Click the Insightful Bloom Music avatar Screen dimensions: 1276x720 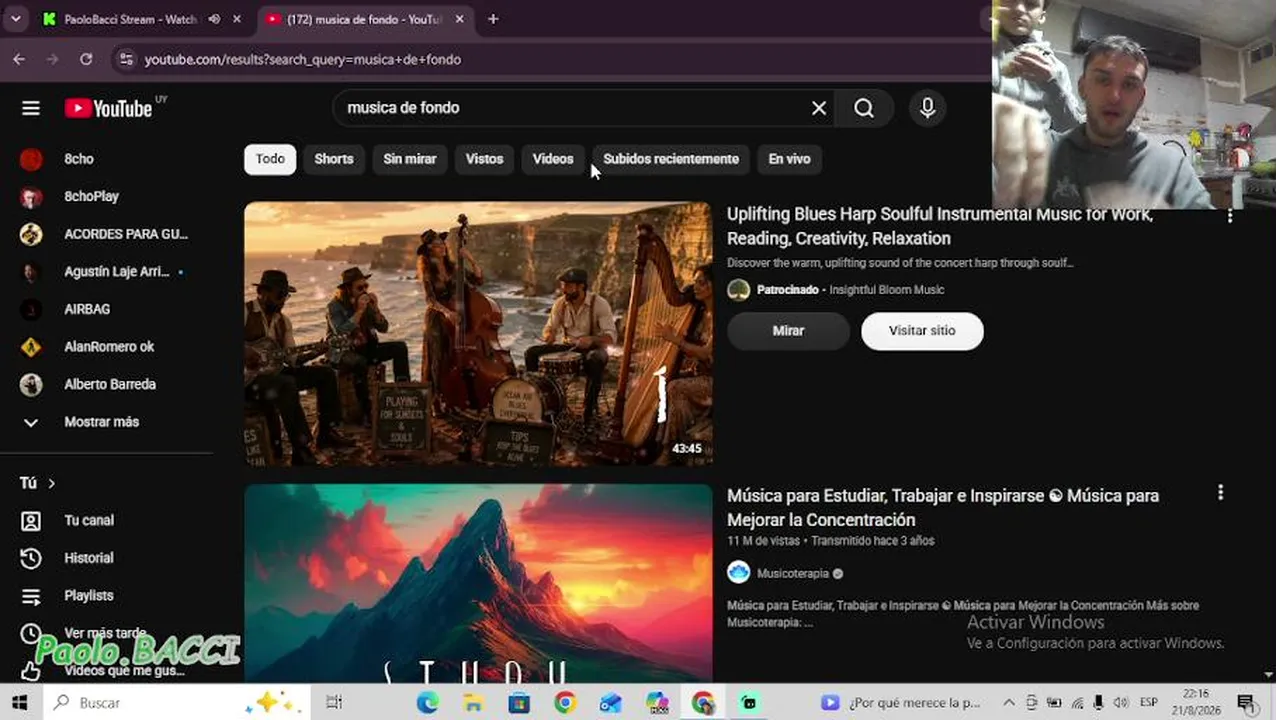pyautogui.click(x=738, y=290)
